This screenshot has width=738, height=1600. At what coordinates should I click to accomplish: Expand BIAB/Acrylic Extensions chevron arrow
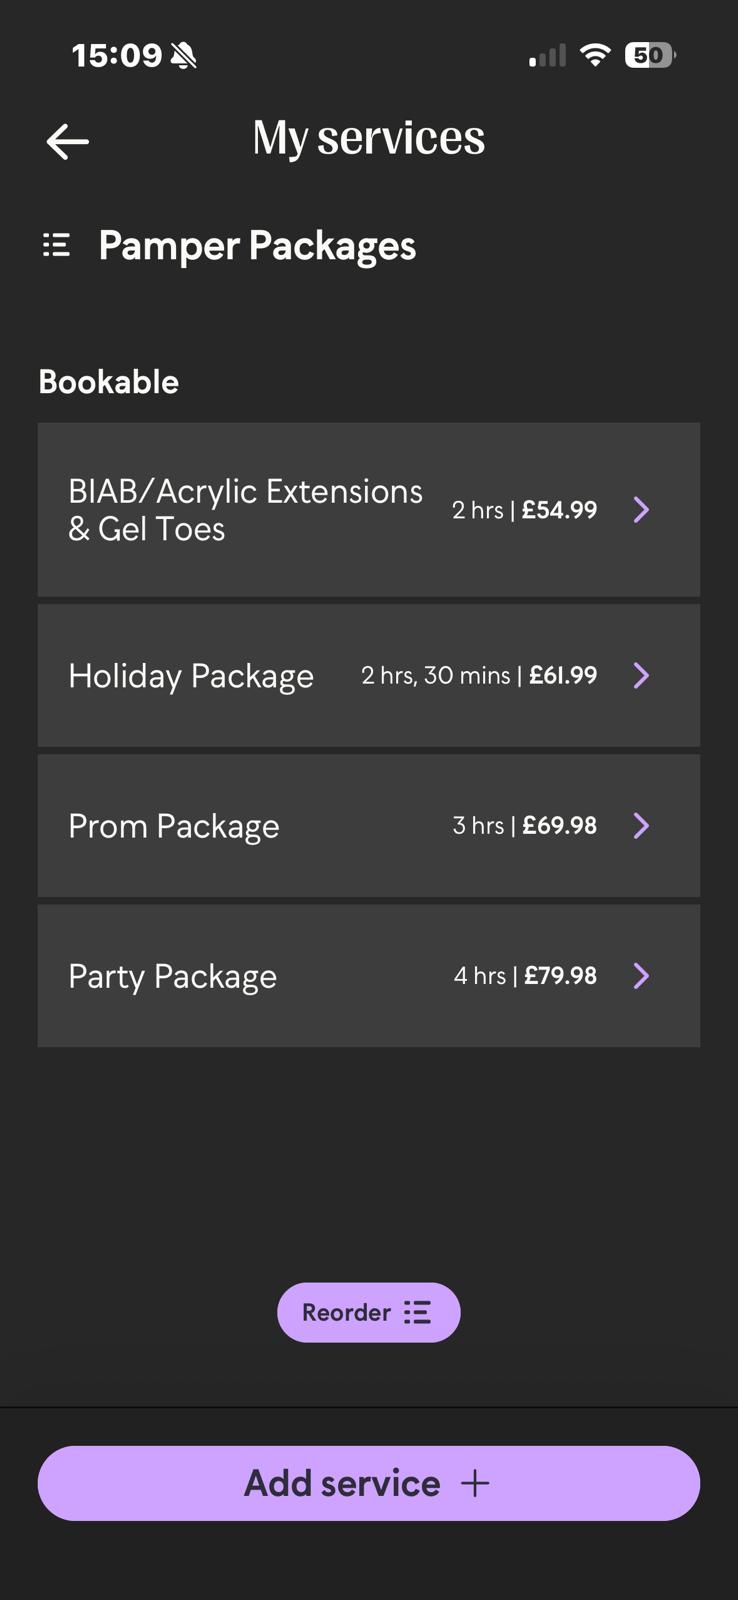coord(642,510)
